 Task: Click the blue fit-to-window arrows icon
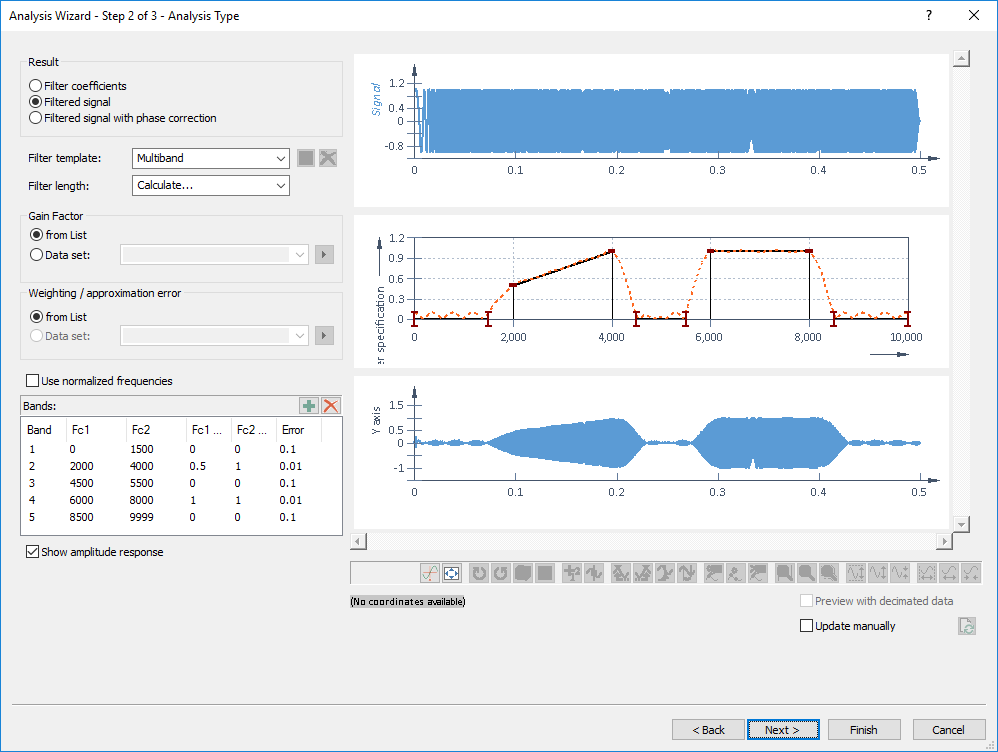(x=451, y=573)
